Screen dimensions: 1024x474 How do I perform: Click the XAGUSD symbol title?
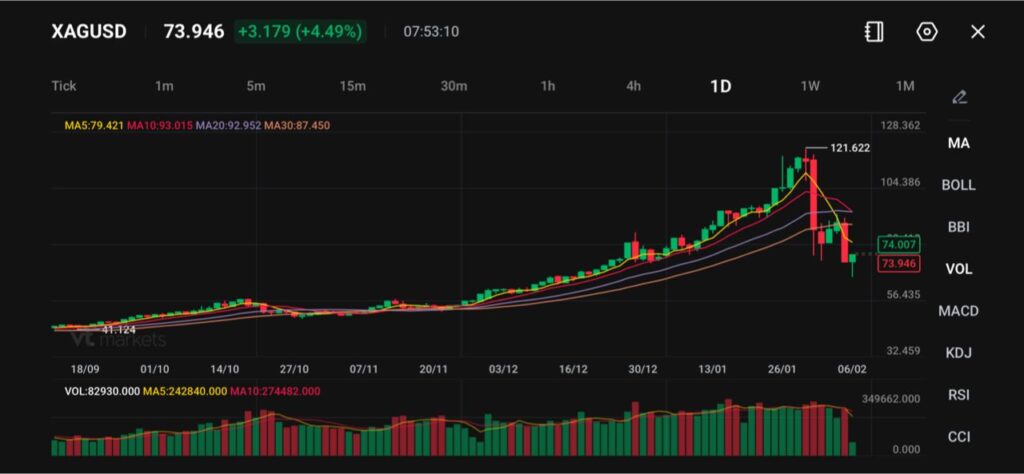(89, 32)
